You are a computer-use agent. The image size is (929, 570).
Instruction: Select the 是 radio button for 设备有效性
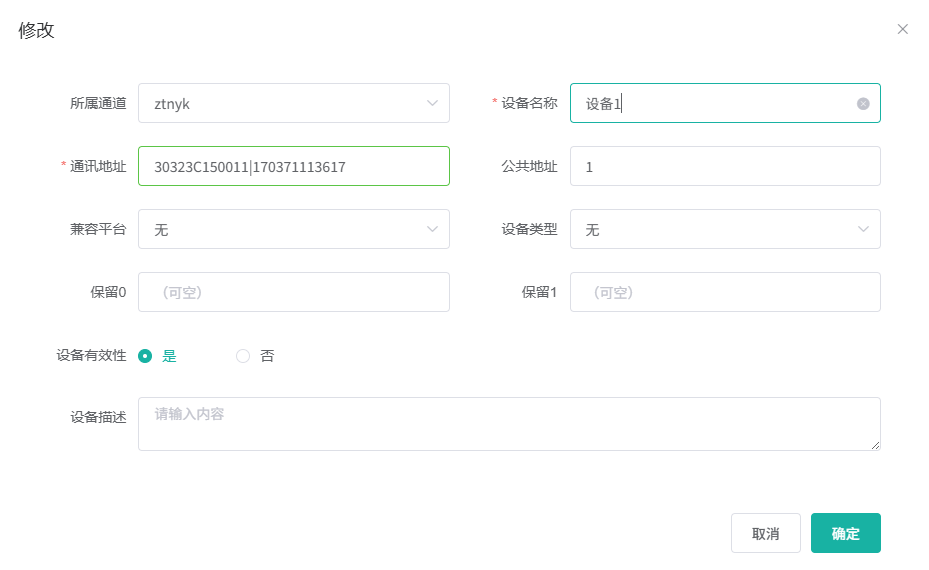point(145,356)
